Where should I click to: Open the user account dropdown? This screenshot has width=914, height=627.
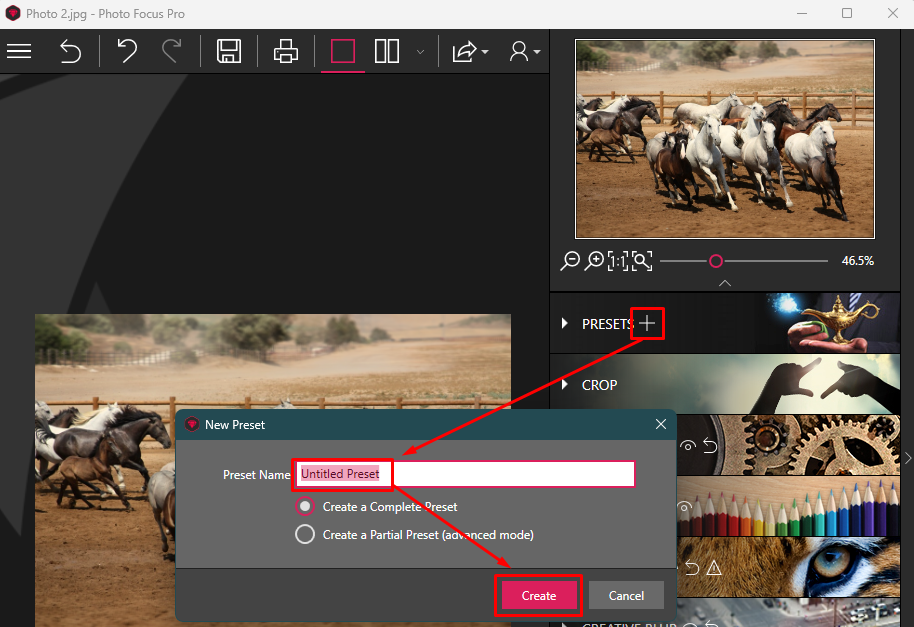[x=524, y=51]
